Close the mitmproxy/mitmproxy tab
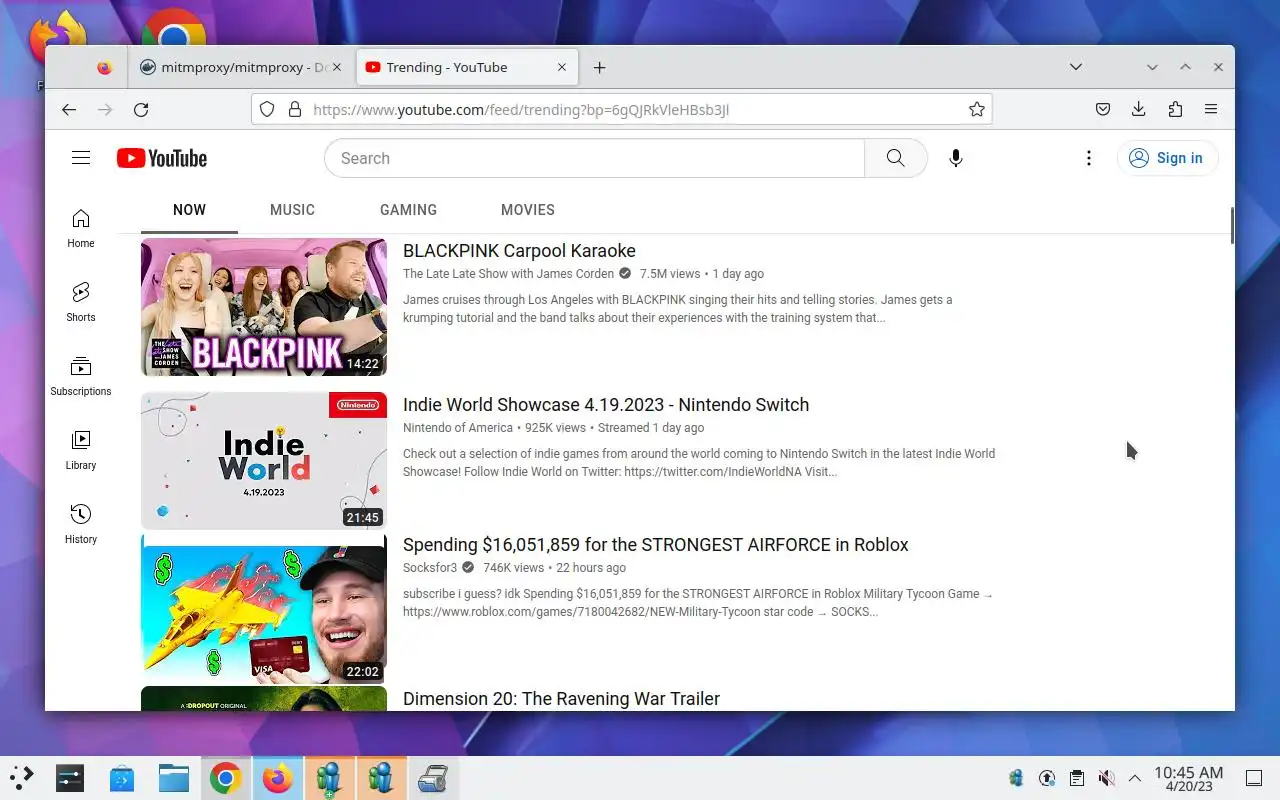This screenshot has width=1280, height=800. [337, 67]
